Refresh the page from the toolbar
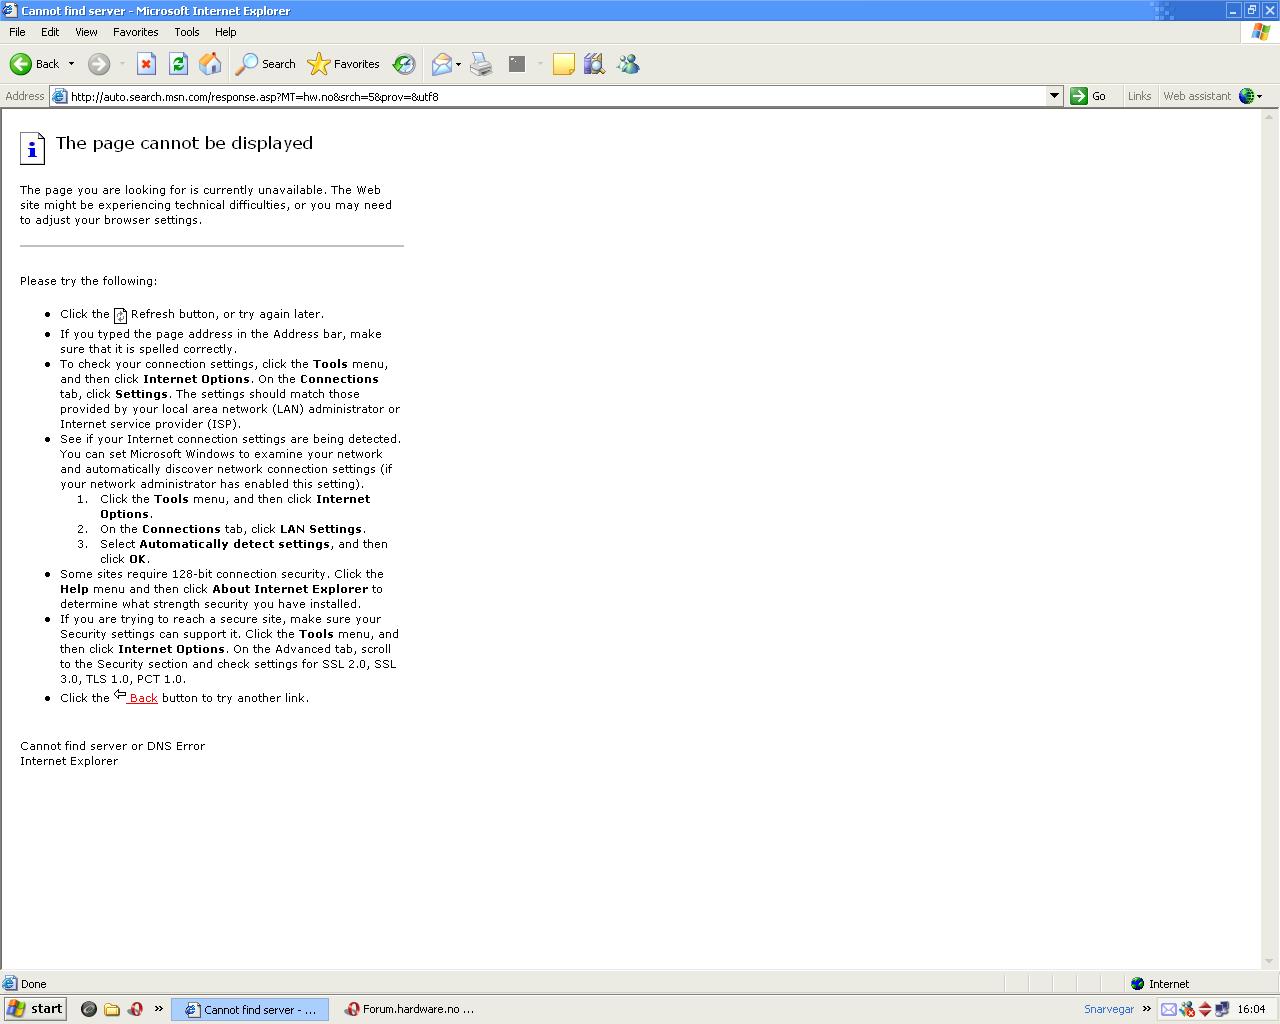 178,64
